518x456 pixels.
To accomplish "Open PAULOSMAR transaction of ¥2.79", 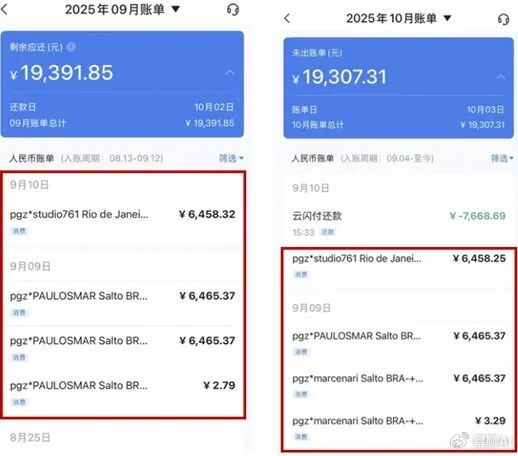I will tap(123, 392).
